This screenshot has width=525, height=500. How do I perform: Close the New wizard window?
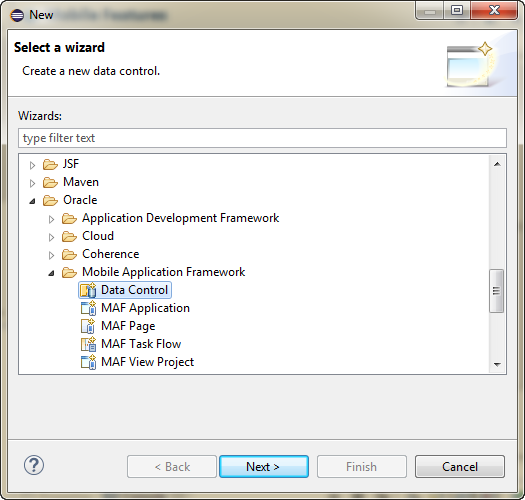[494, 11]
